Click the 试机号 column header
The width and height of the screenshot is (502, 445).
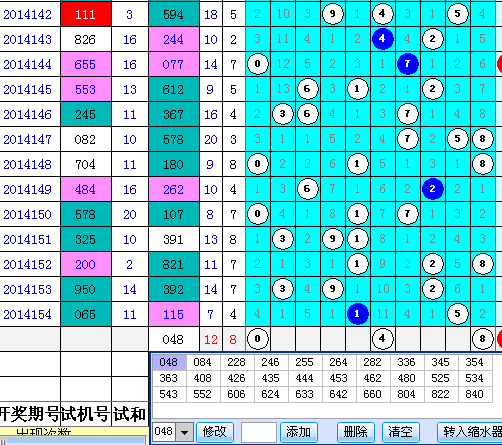tap(86, 414)
